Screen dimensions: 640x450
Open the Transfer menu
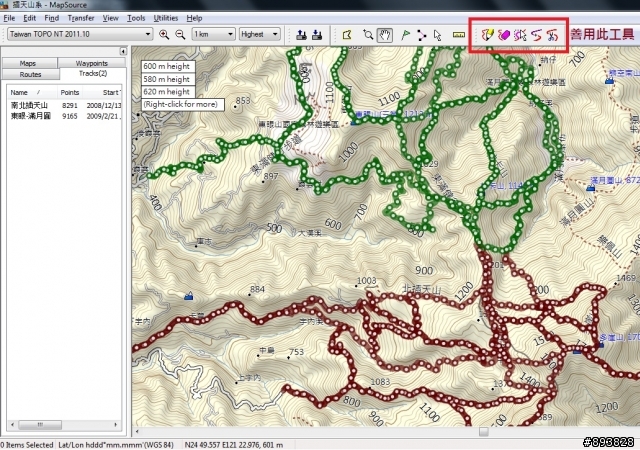pyautogui.click(x=81, y=18)
